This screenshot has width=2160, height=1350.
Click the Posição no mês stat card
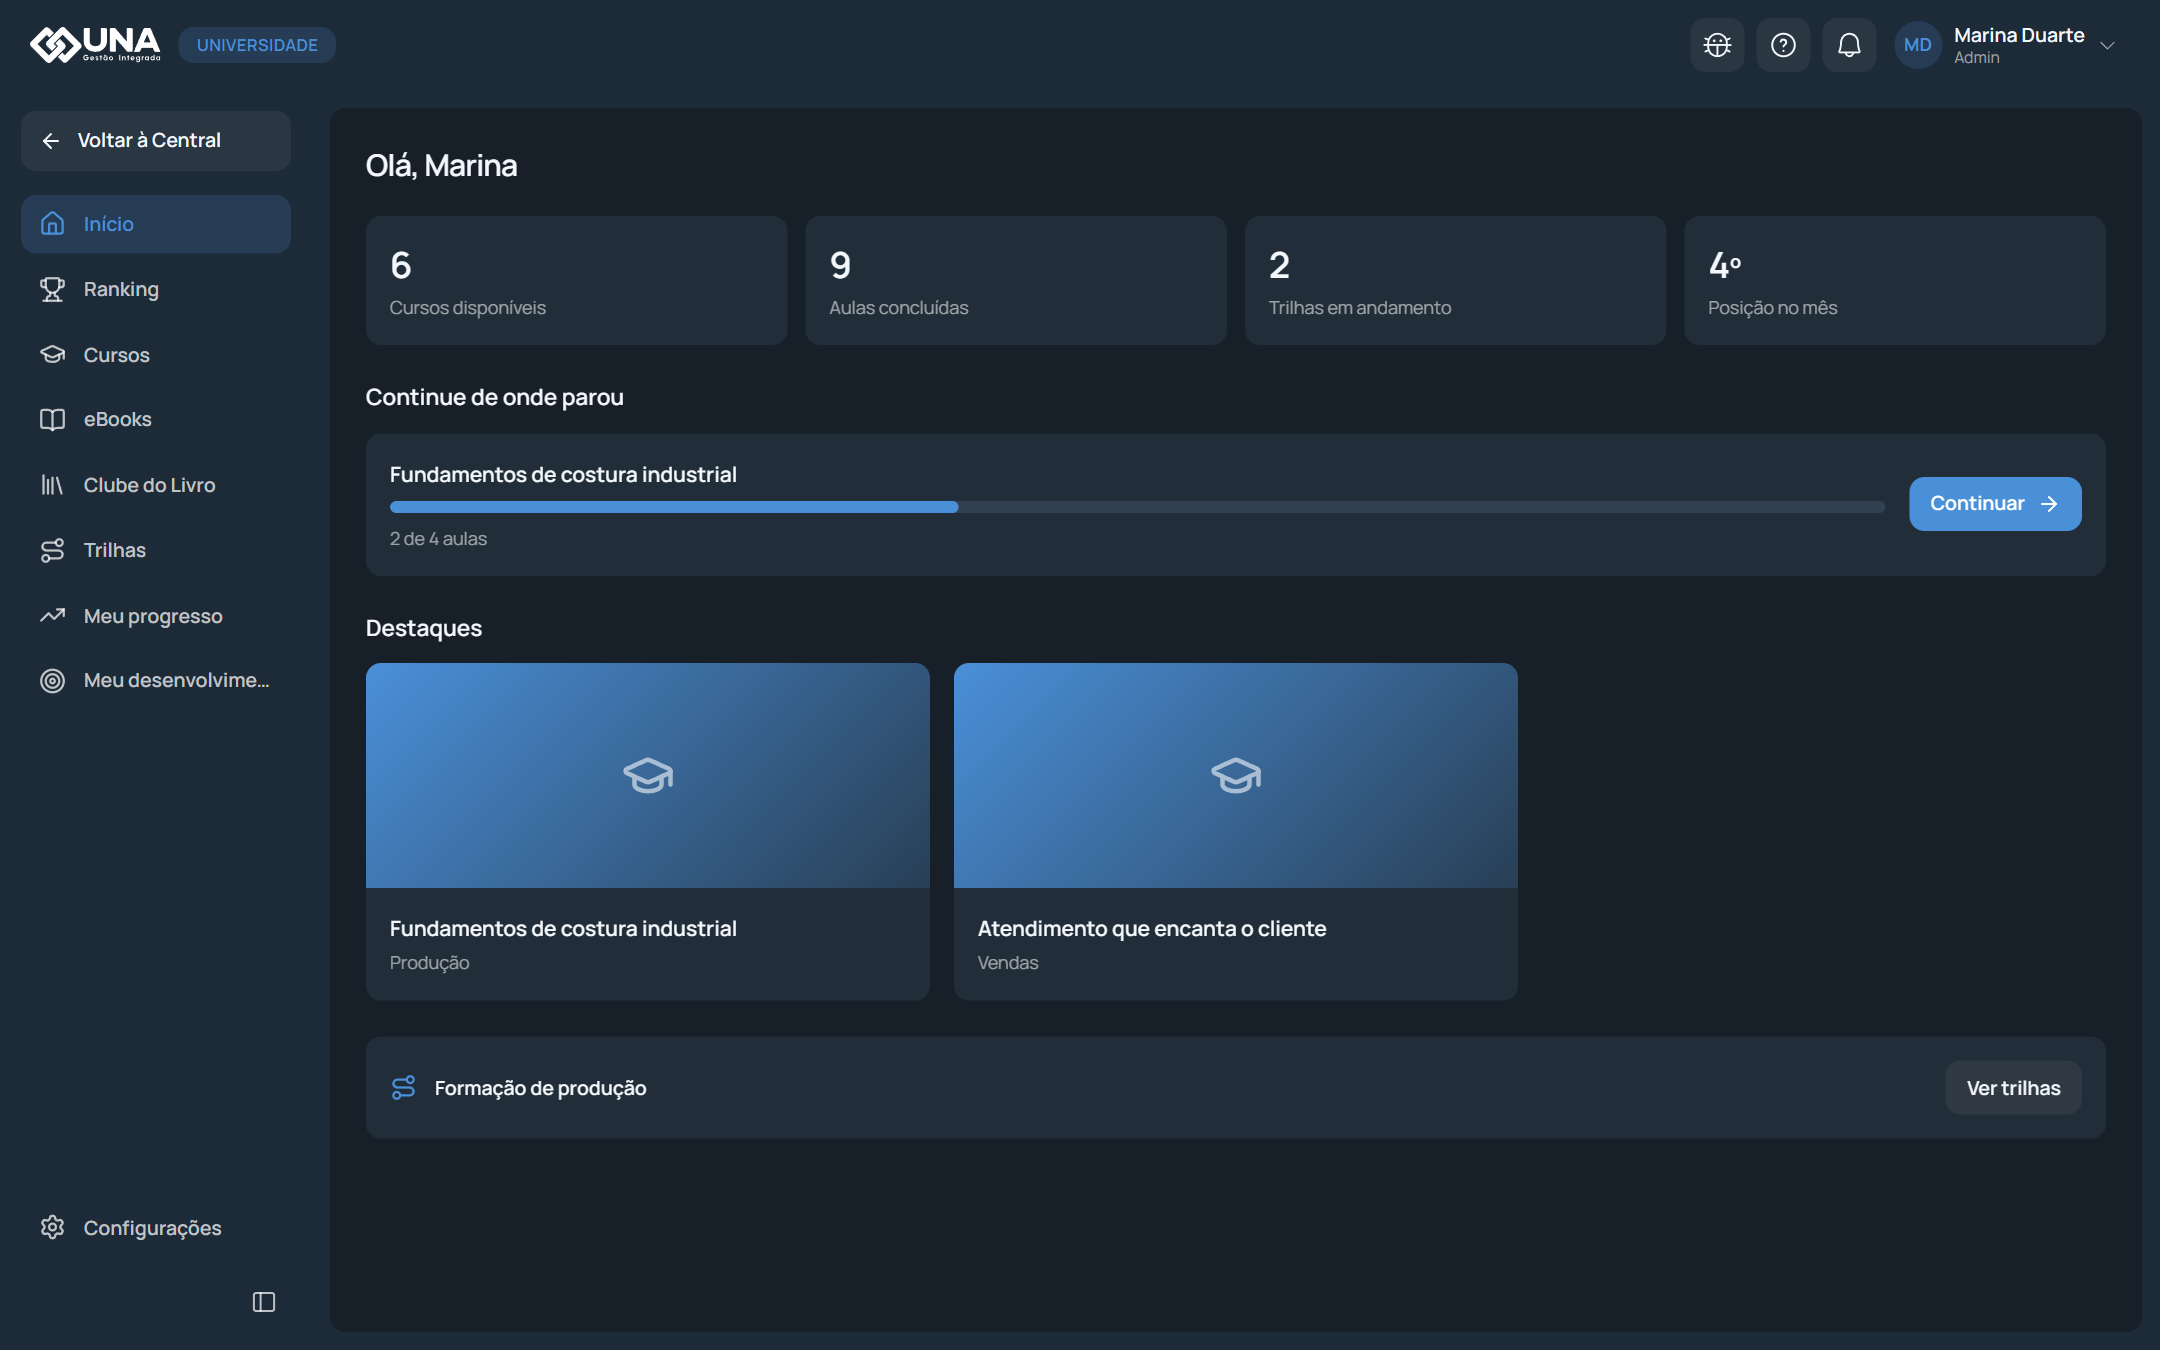[1895, 281]
